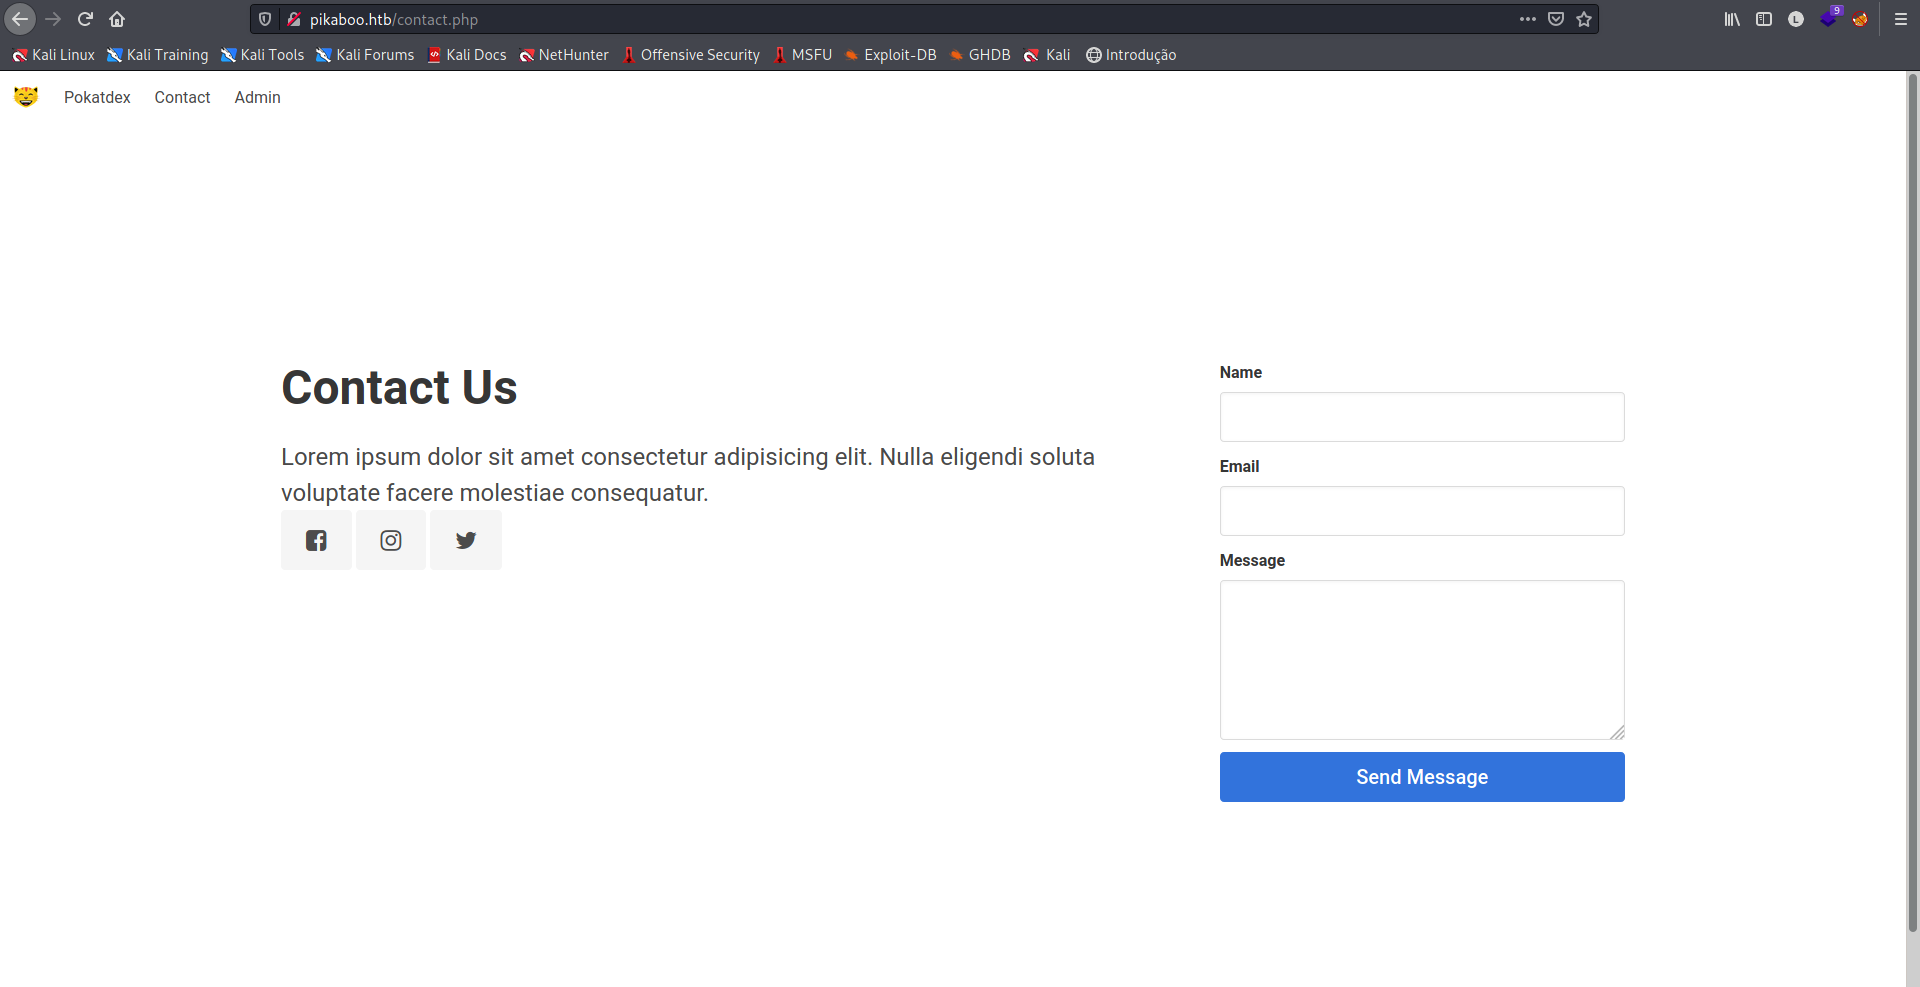Click into the Name field
This screenshot has width=1920, height=987.
click(x=1421, y=417)
